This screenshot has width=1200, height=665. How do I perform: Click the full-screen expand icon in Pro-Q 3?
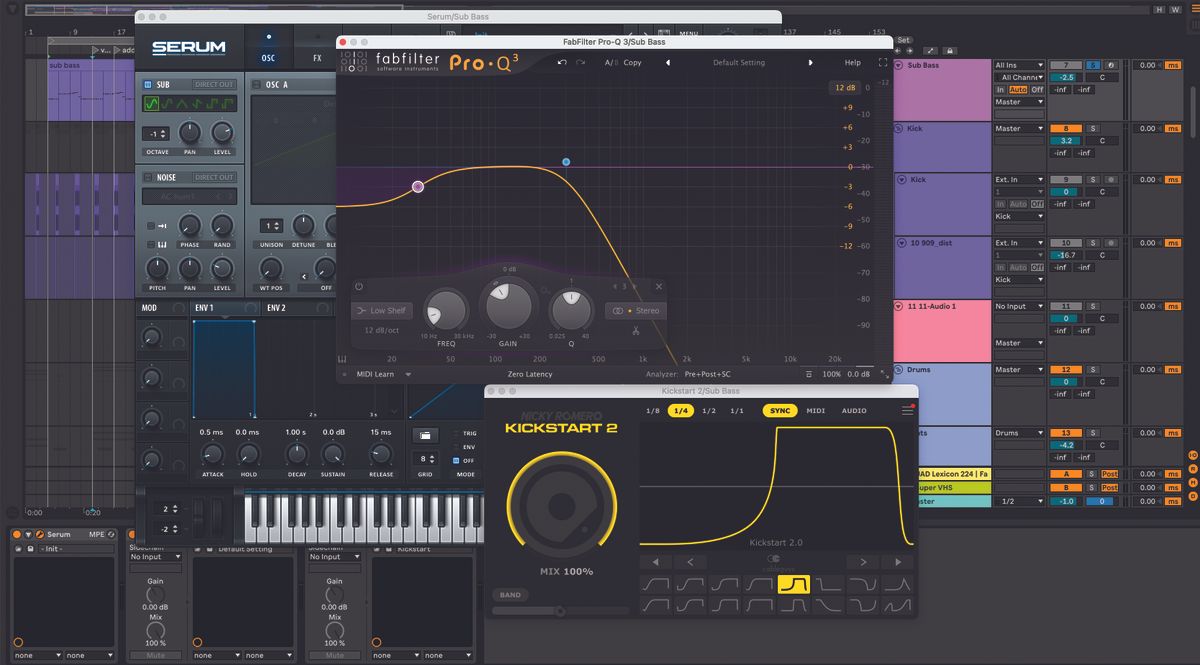[x=881, y=61]
